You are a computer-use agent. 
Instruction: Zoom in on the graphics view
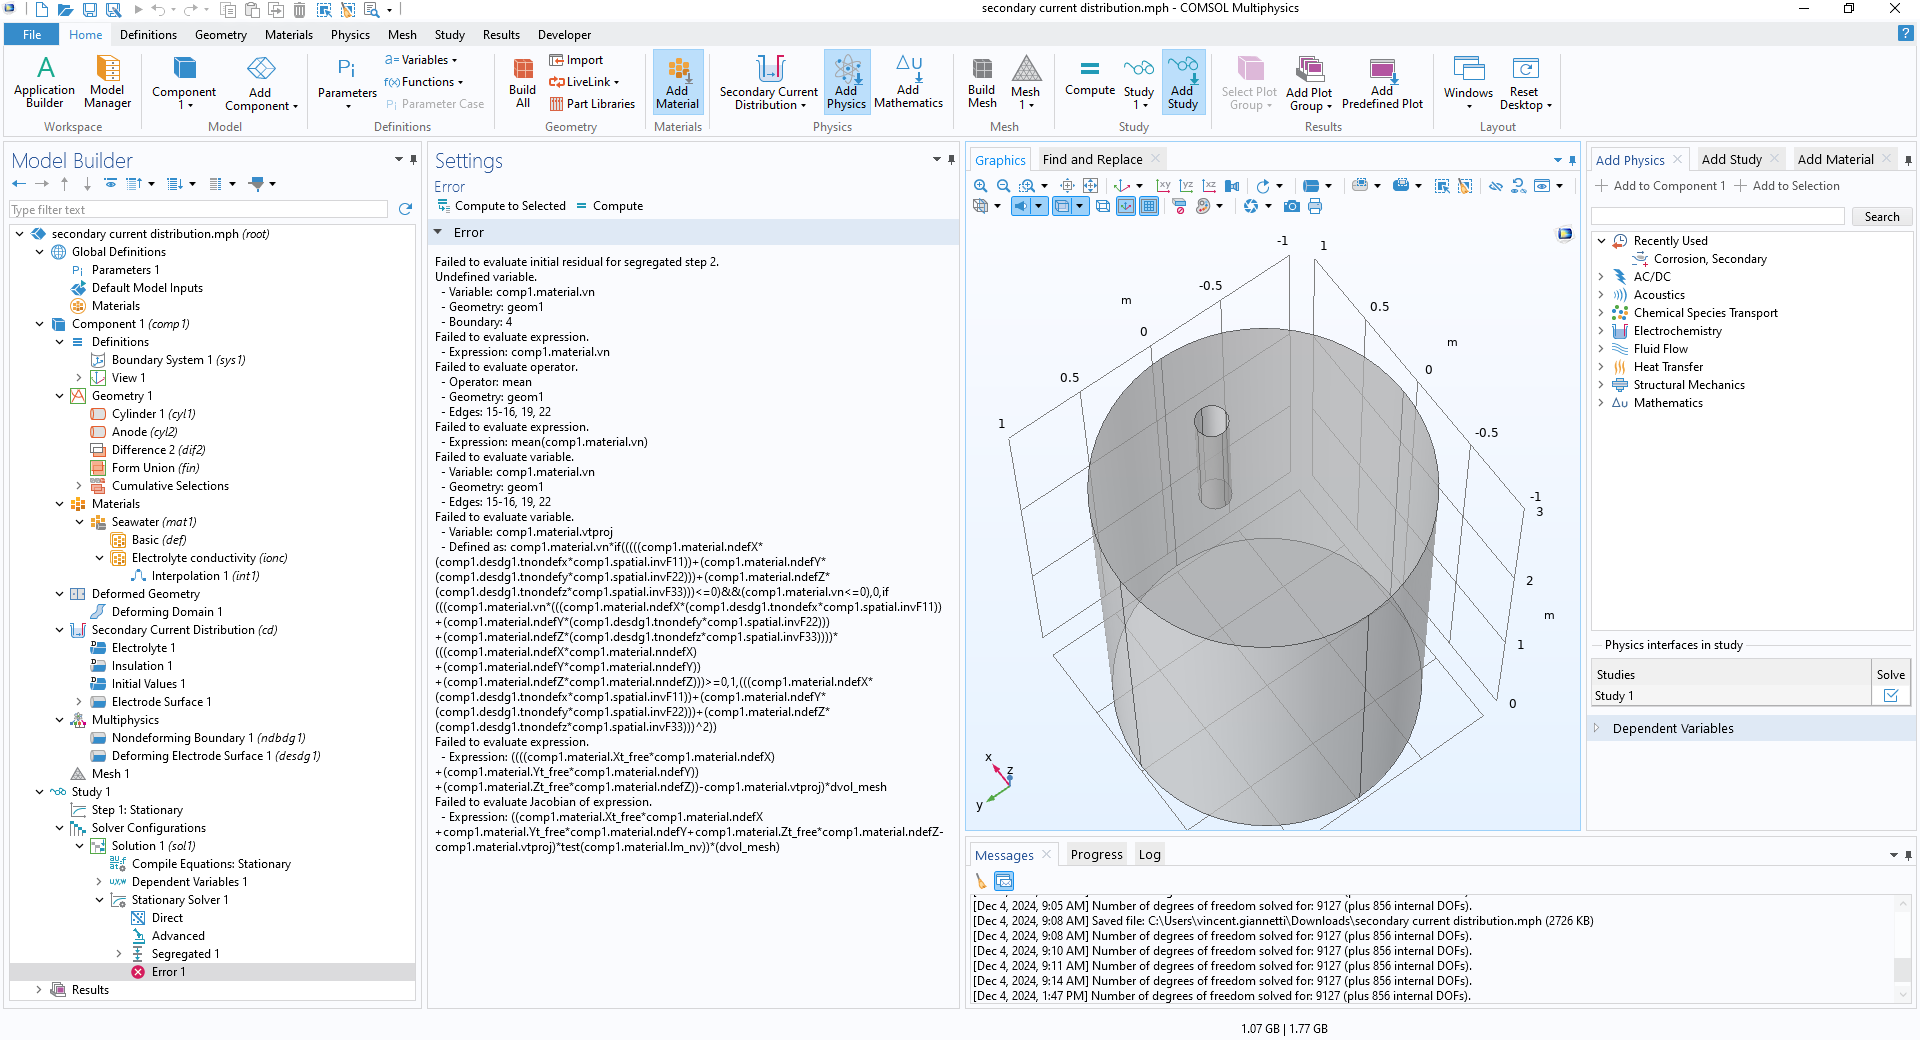point(980,186)
